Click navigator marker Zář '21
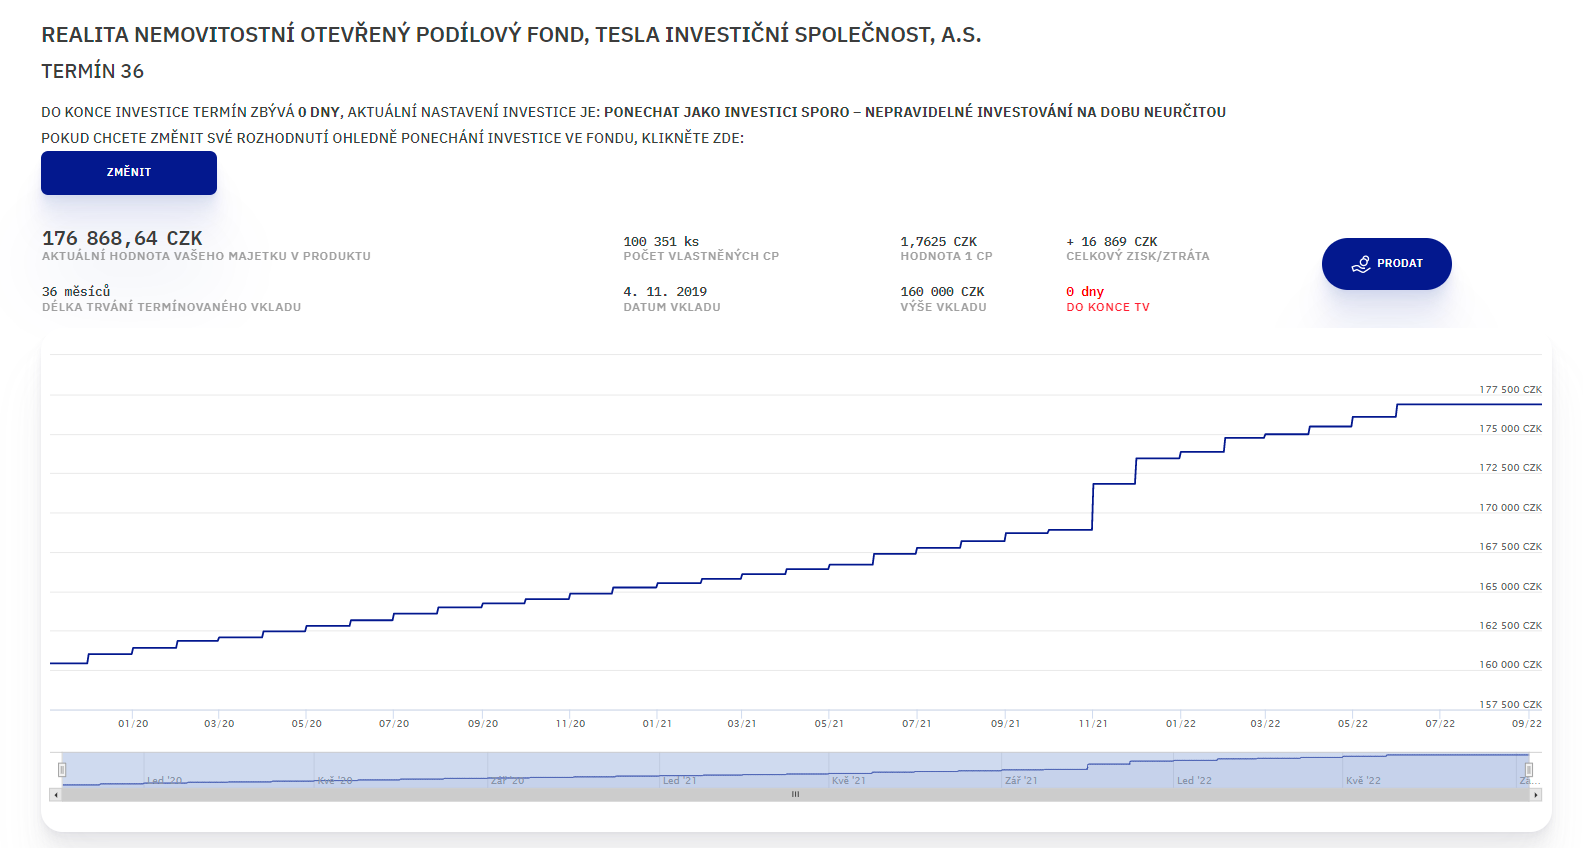Viewport: 1583px width, 848px height. point(1021,780)
